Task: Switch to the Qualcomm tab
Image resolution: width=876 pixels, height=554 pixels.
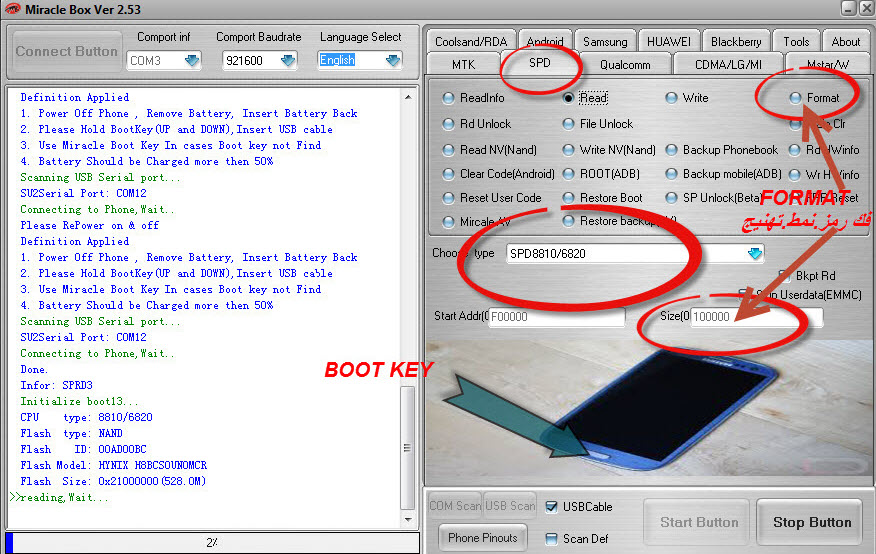Action: [x=625, y=65]
